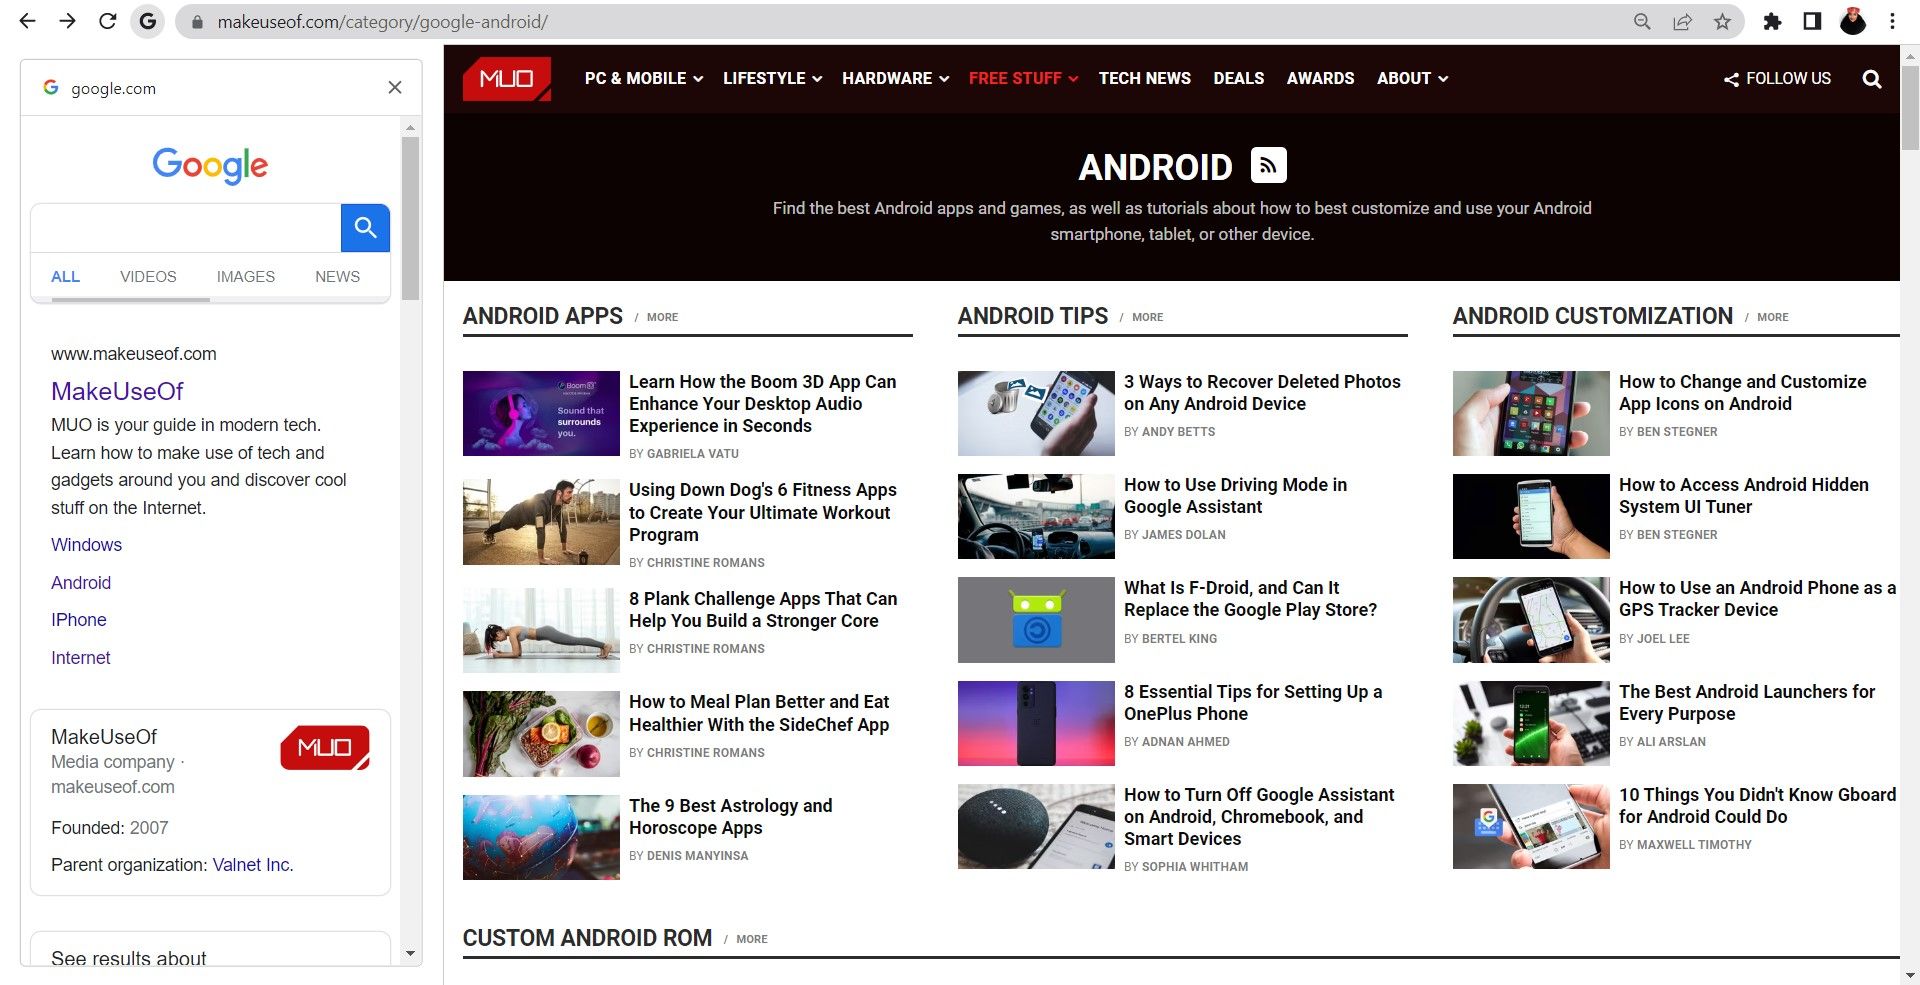This screenshot has height=985, width=1920.
Task: Expand the Lifestyle menu
Action: click(x=772, y=78)
